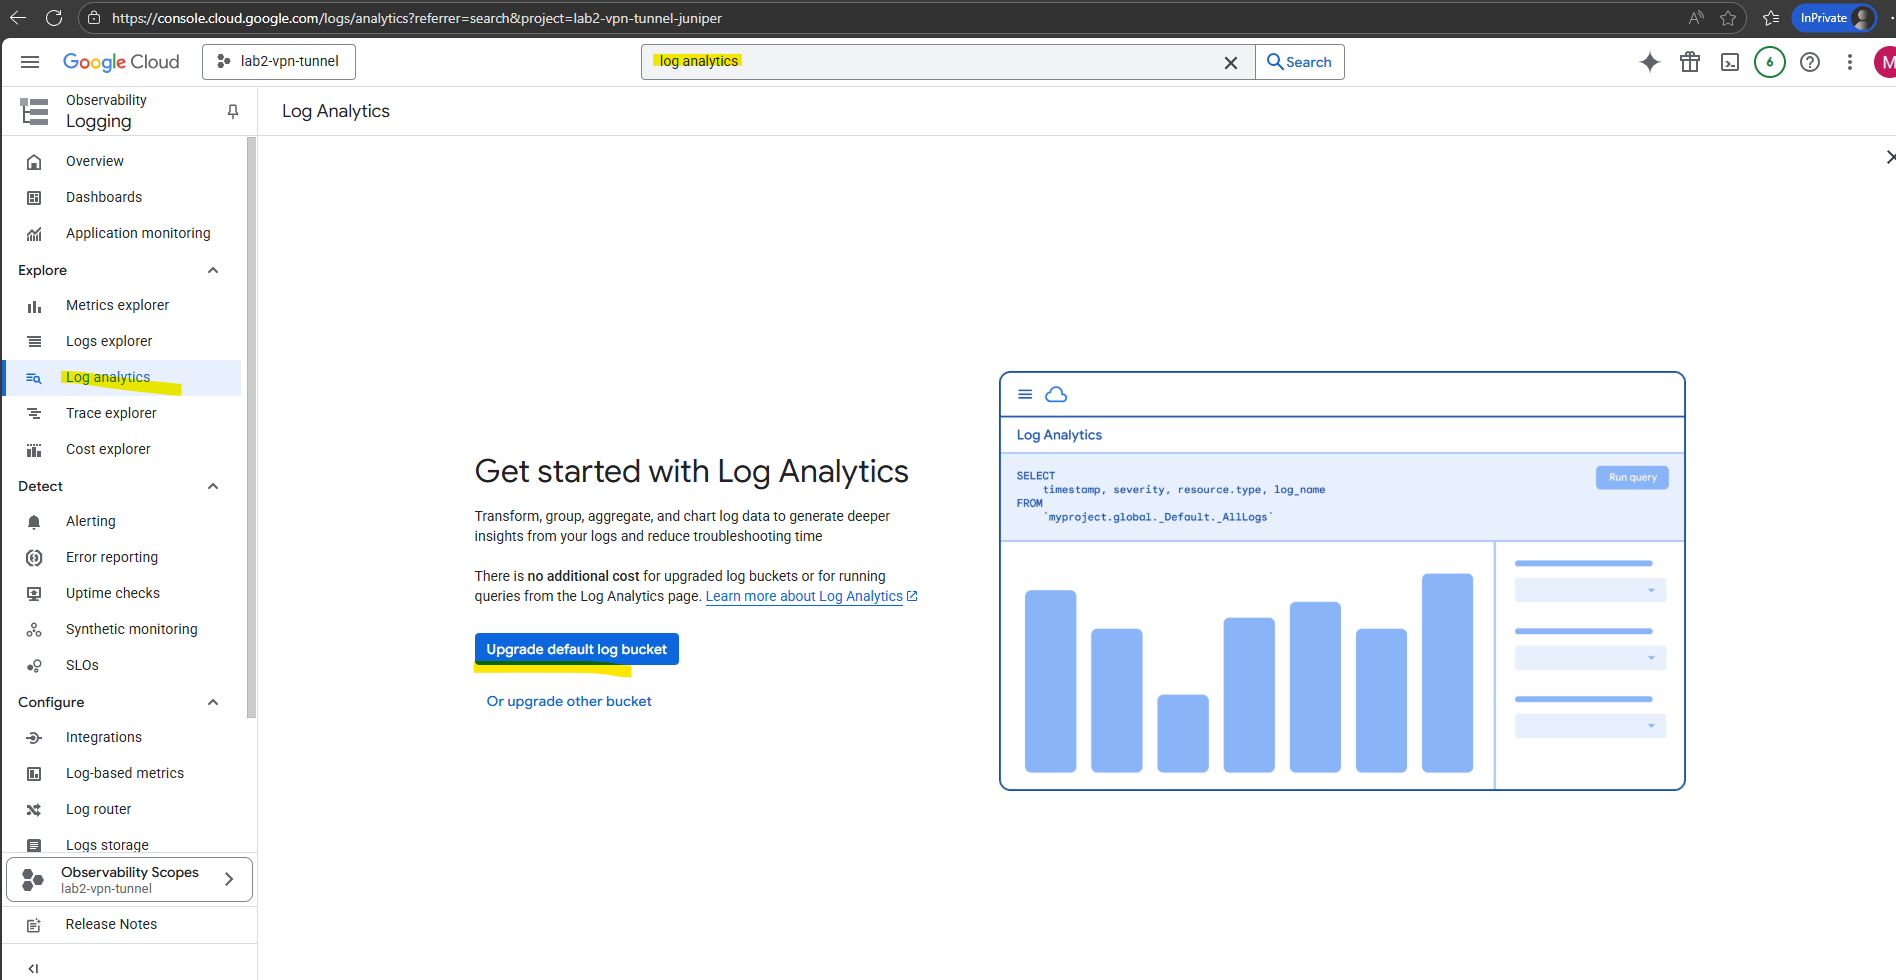
Task: Collapse the Detect section
Action: point(213,486)
